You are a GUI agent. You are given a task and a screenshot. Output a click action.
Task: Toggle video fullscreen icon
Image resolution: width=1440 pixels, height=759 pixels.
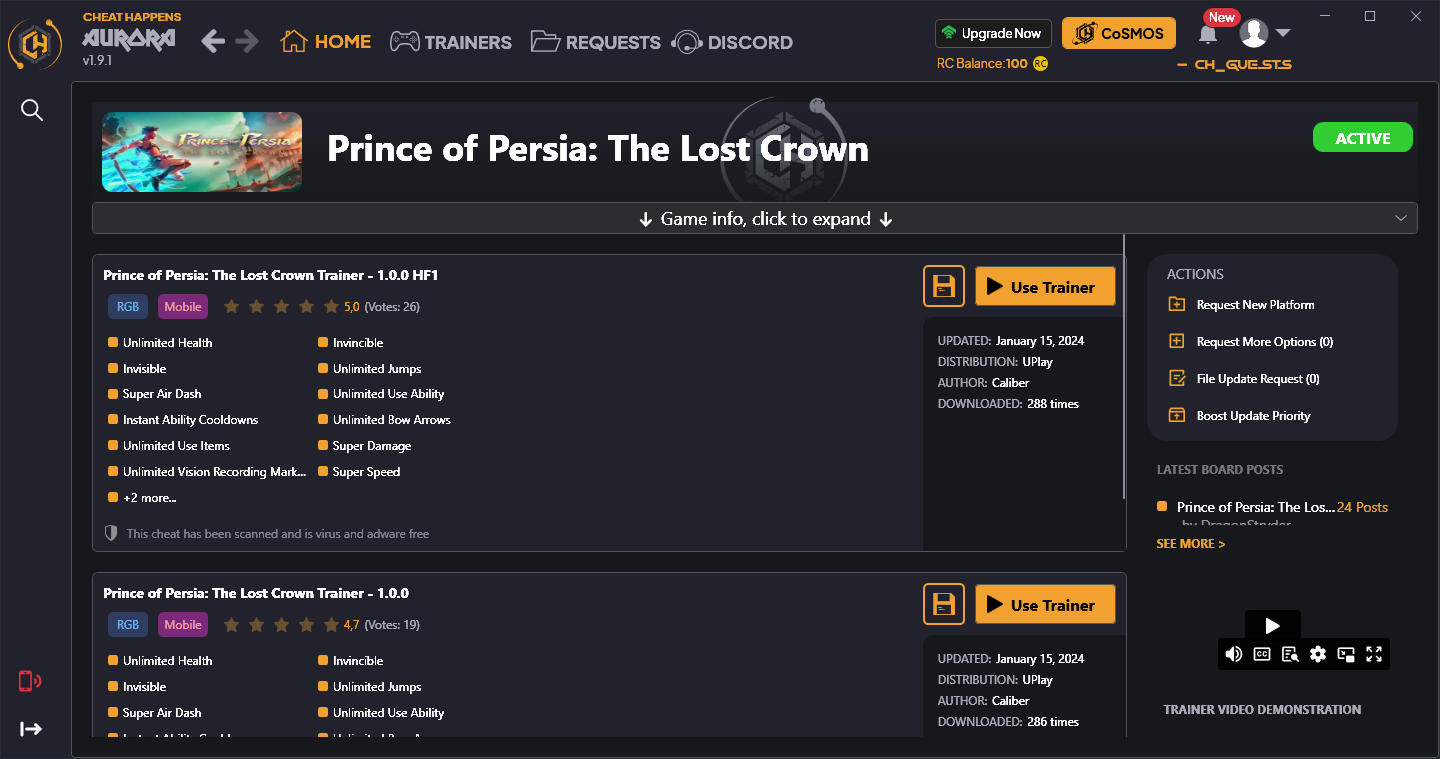(1374, 654)
